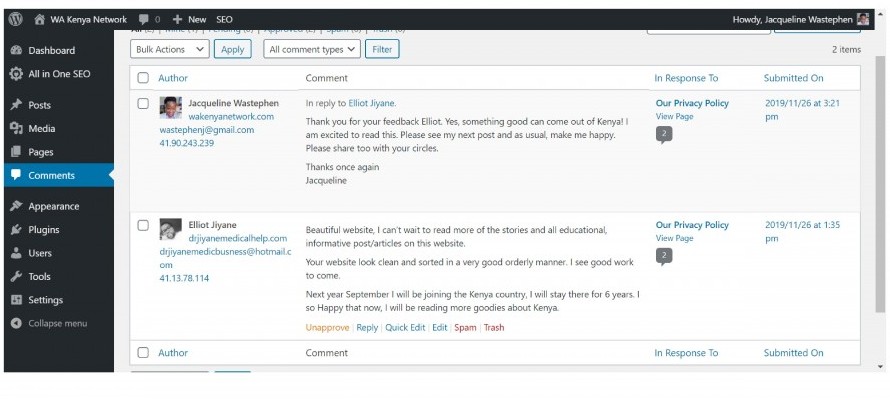Click the Settings sliders icon
This screenshot has width=890, height=400.
(16, 300)
